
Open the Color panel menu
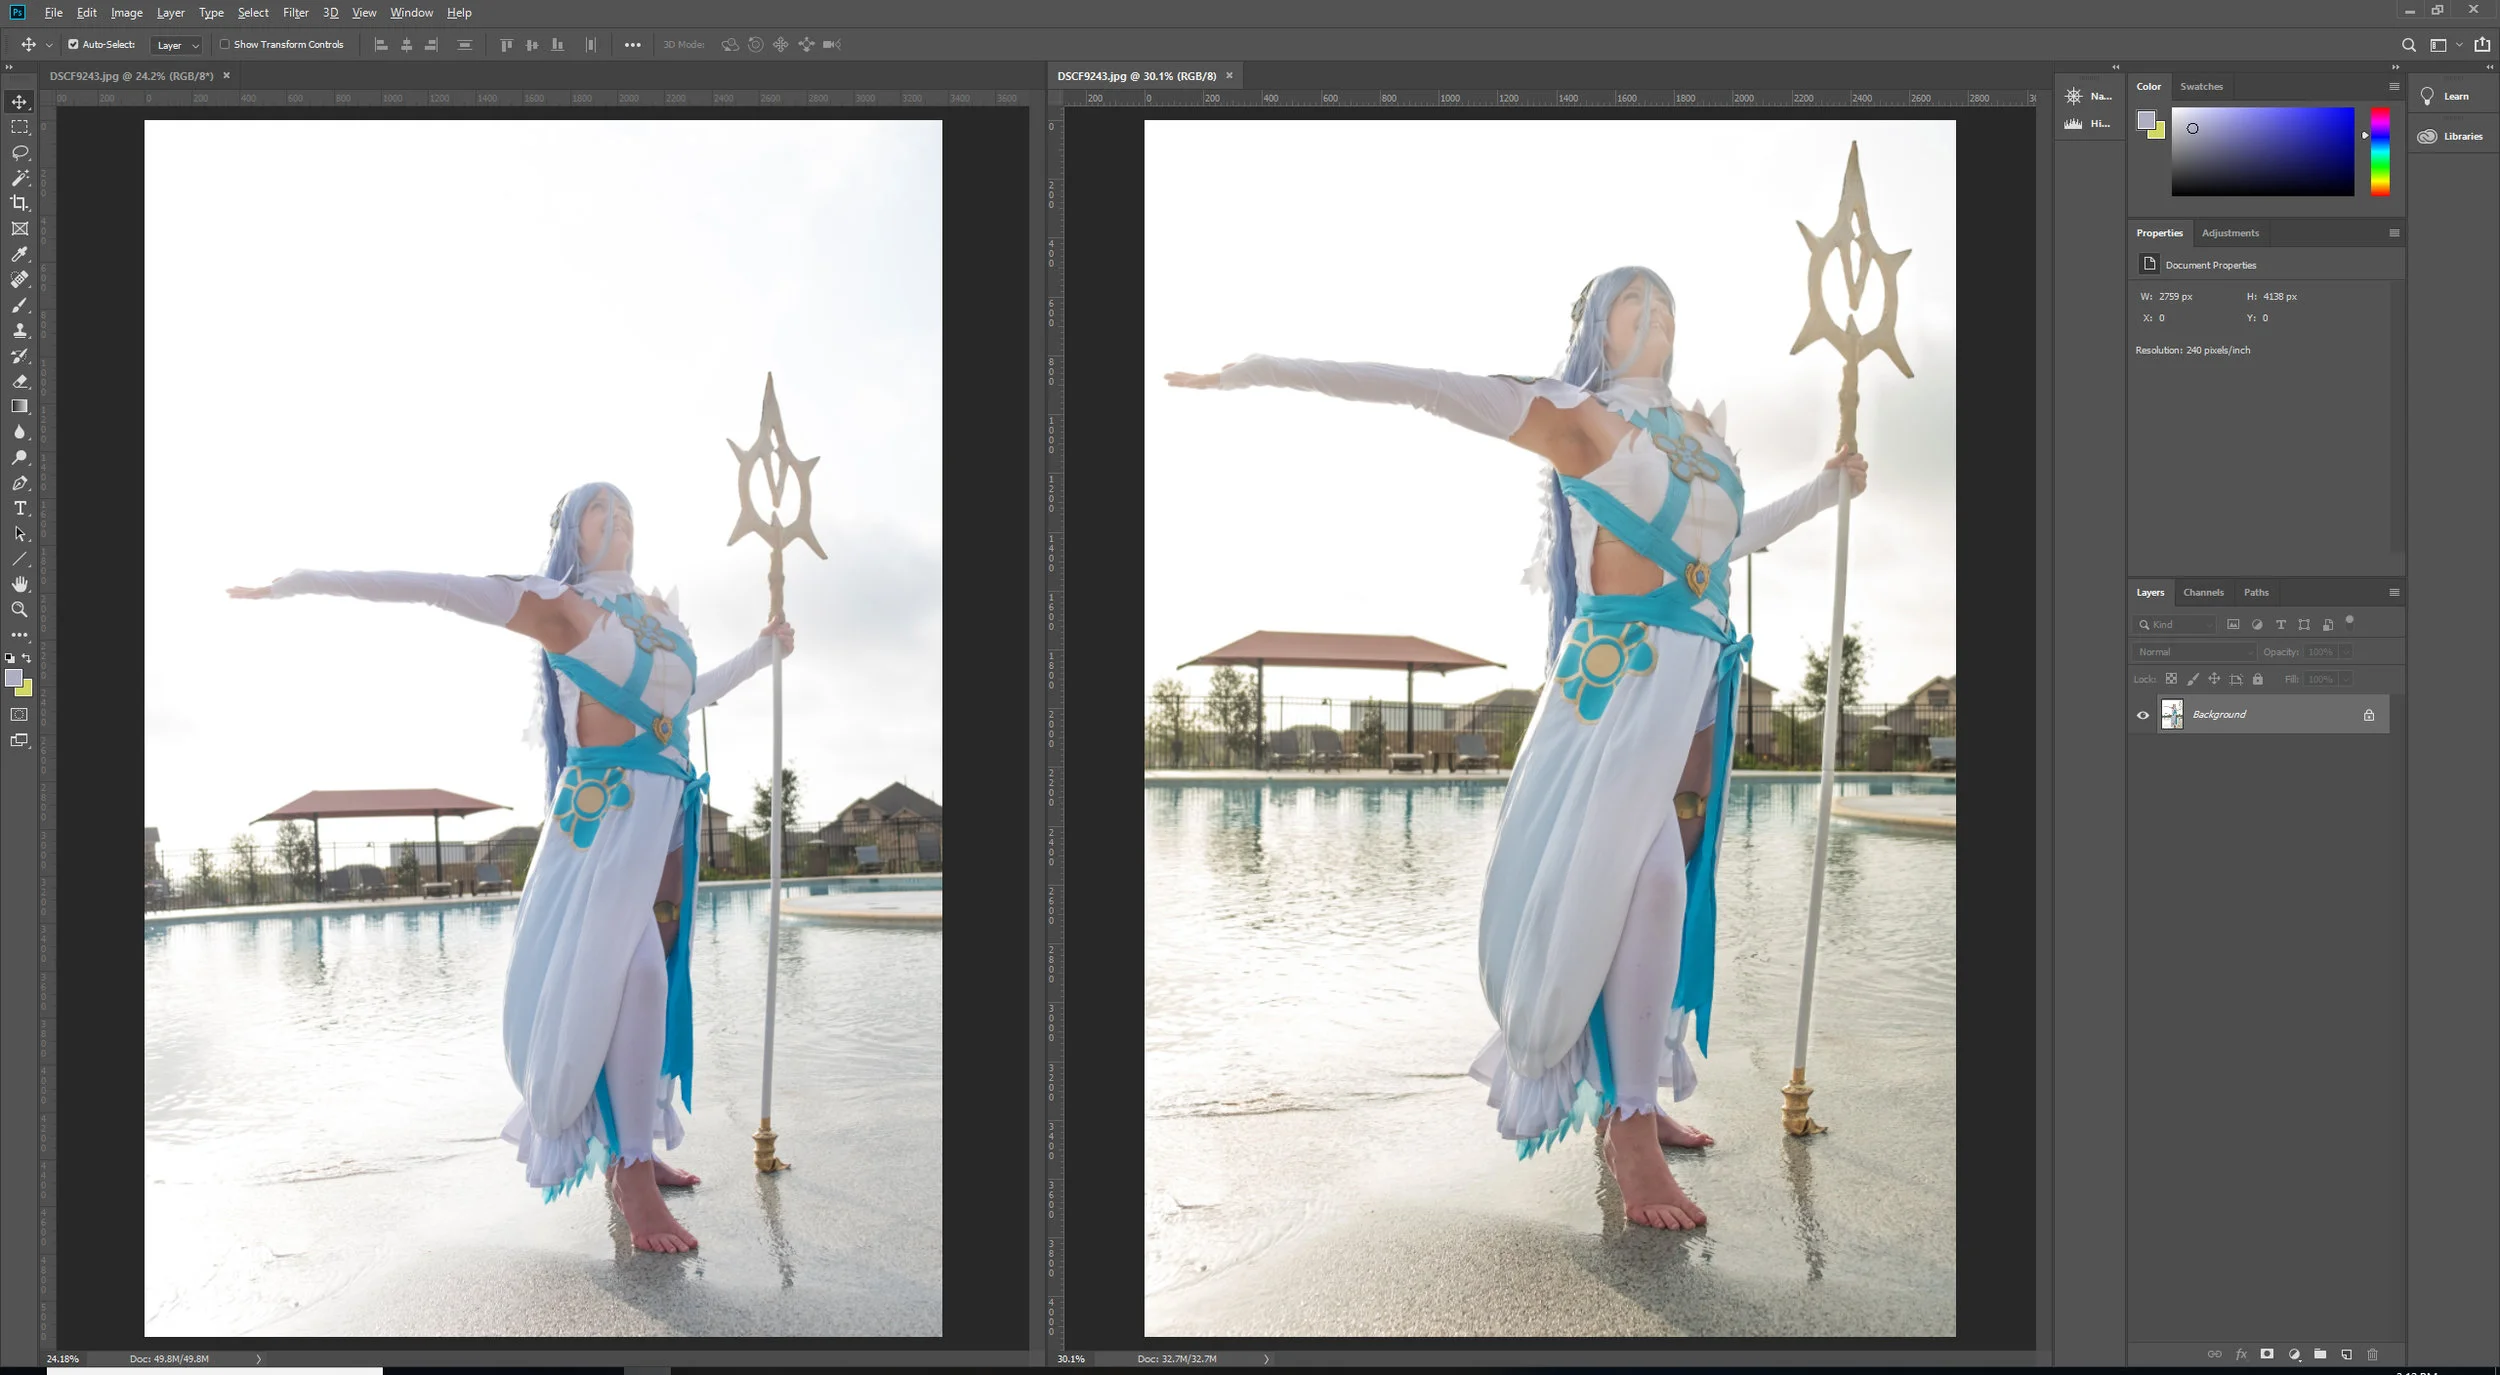[2394, 86]
